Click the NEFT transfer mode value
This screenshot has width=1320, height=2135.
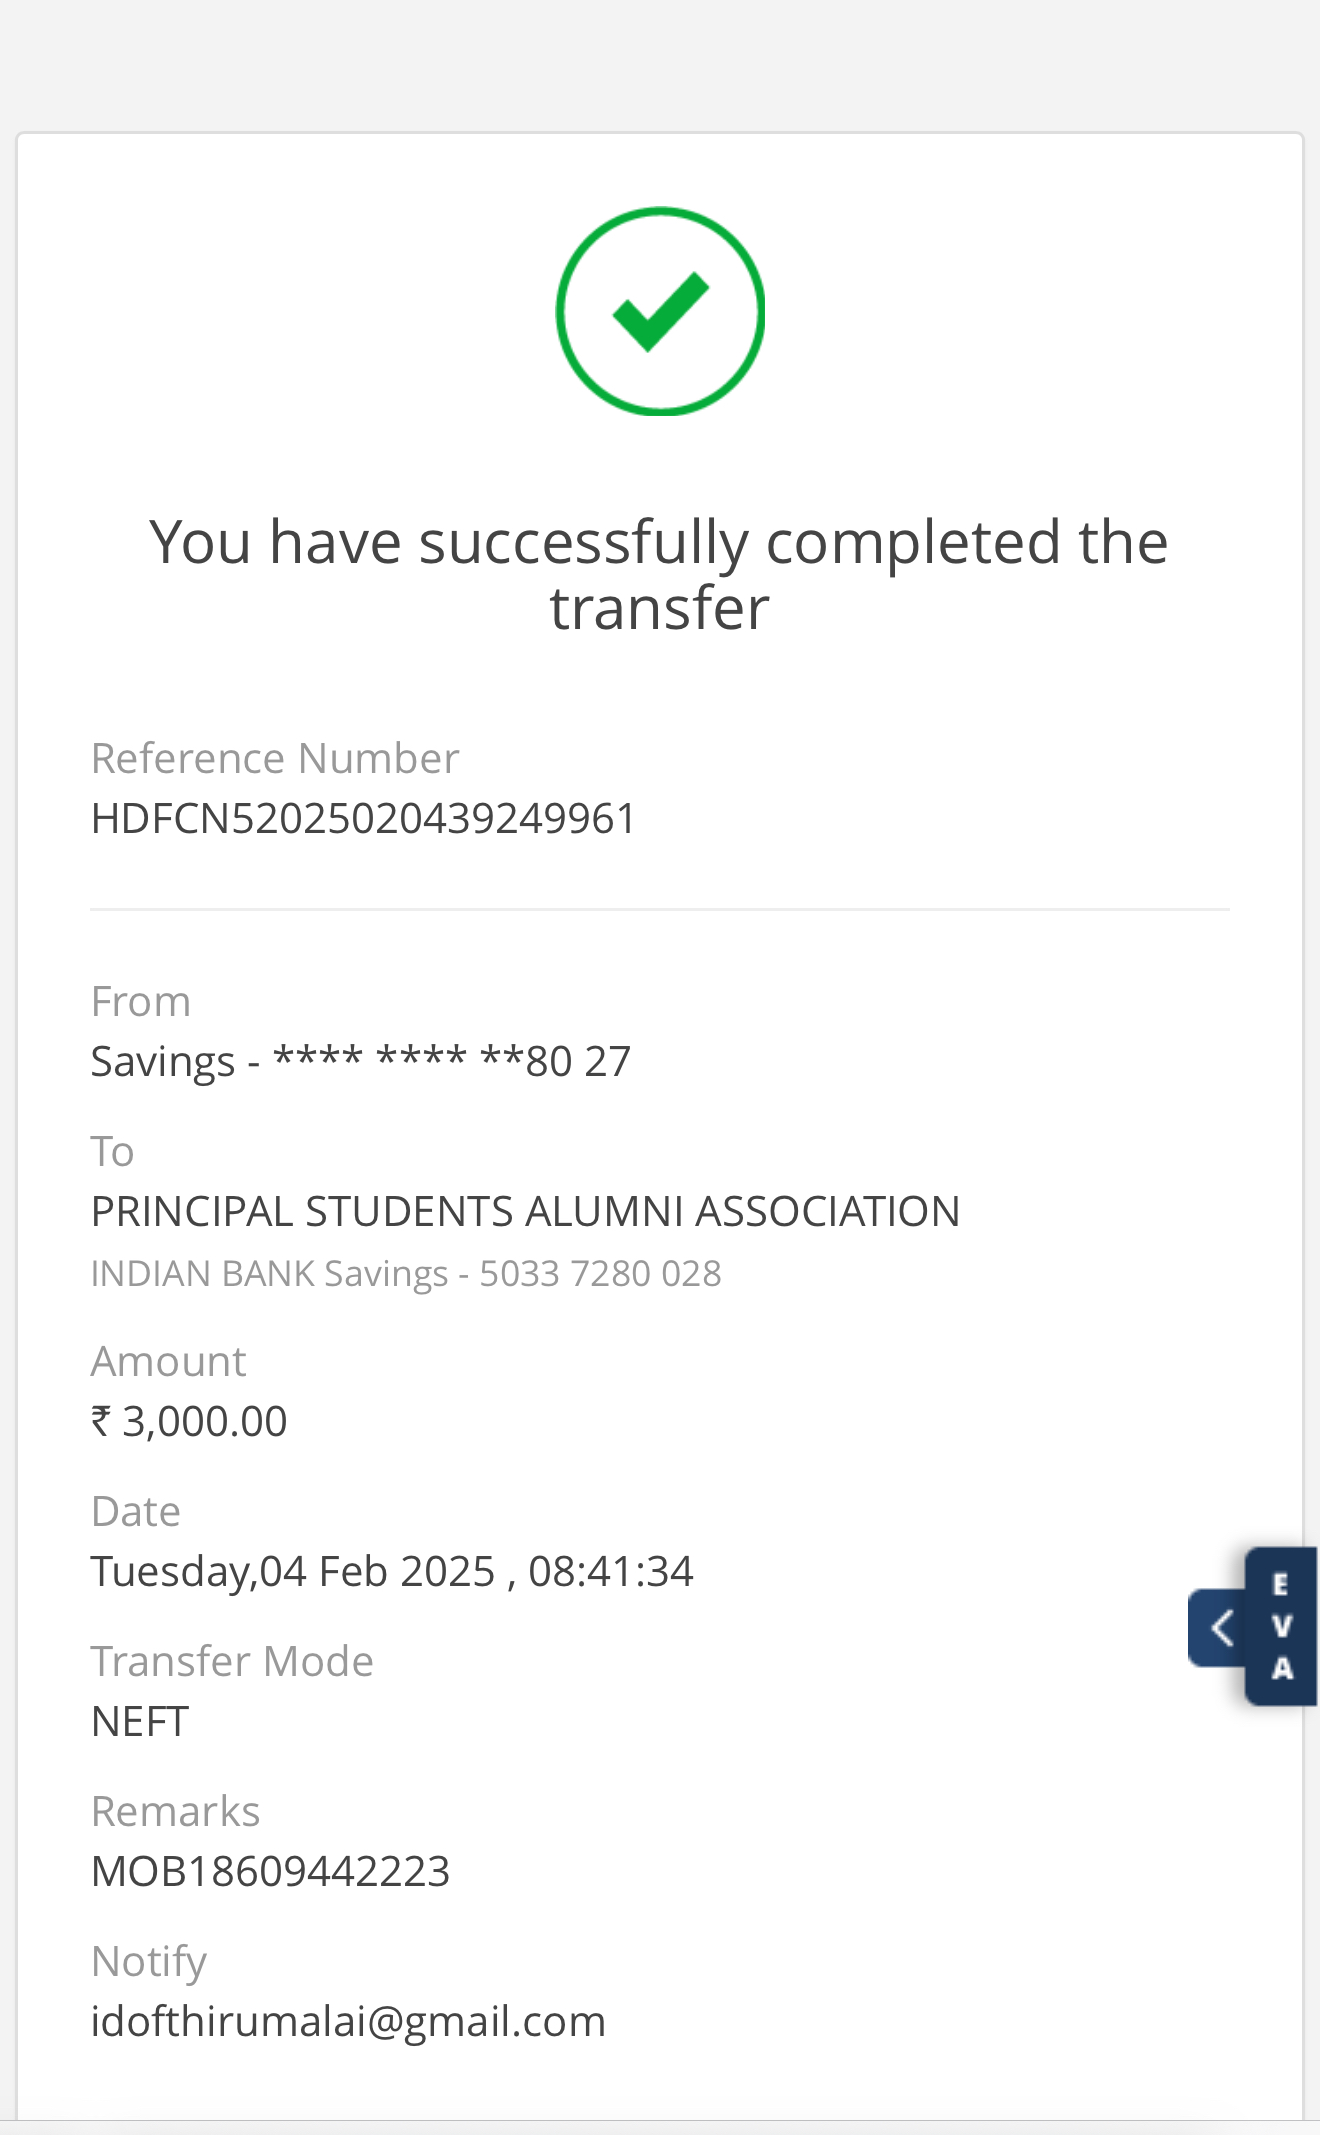click(140, 1721)
